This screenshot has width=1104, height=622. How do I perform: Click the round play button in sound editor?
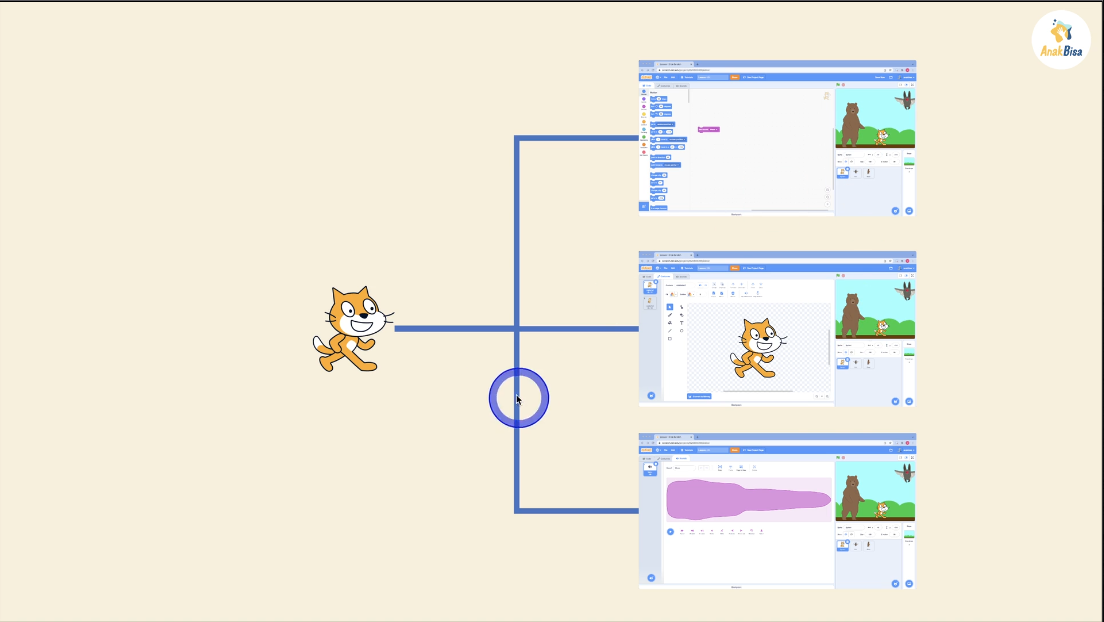click(670, 531)
